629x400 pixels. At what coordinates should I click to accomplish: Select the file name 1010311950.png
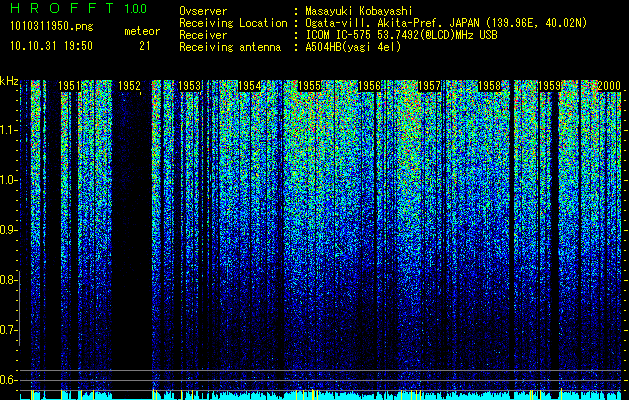point(52,27)
